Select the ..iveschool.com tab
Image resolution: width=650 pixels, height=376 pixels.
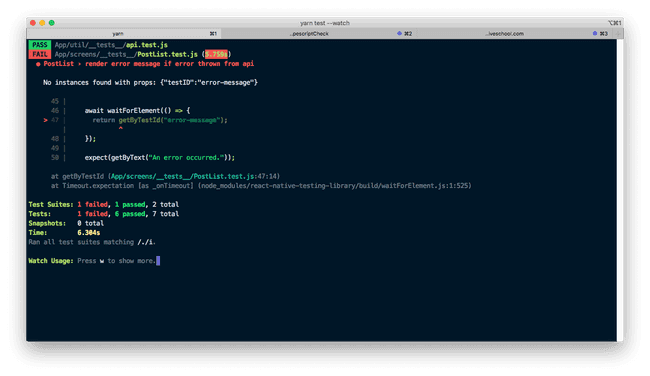pos(514,34)
